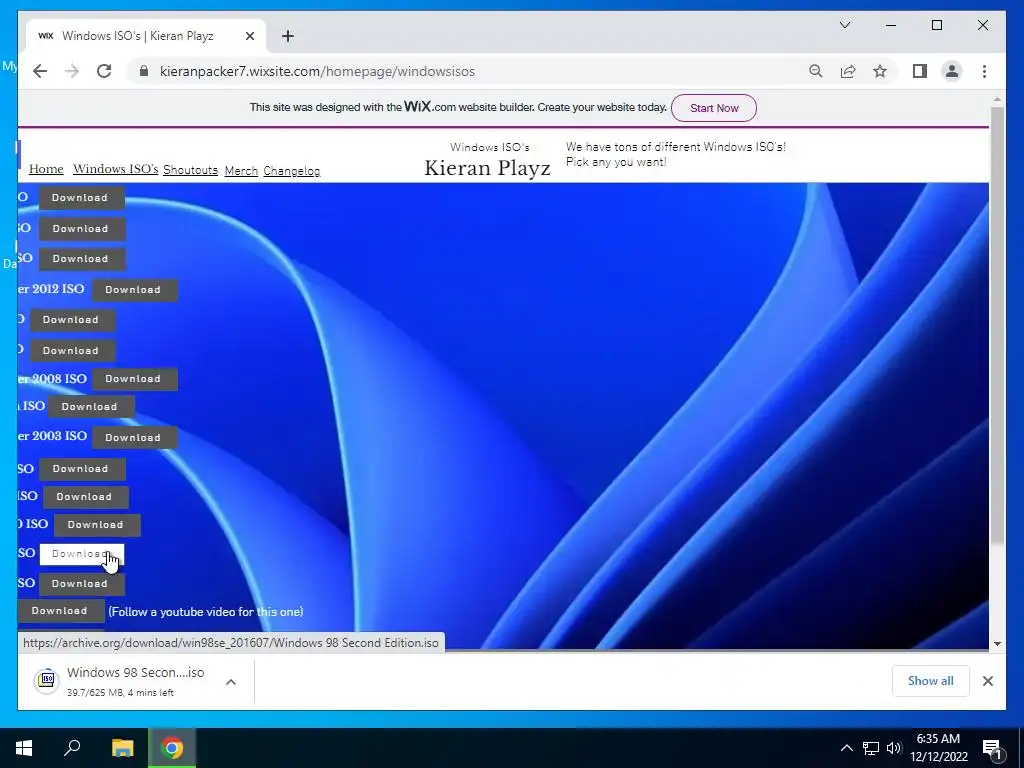This screenshot has width=1024, height=768.
Task: Select the Windows ISO's | Kieran Playz tab
Action: 146,36
